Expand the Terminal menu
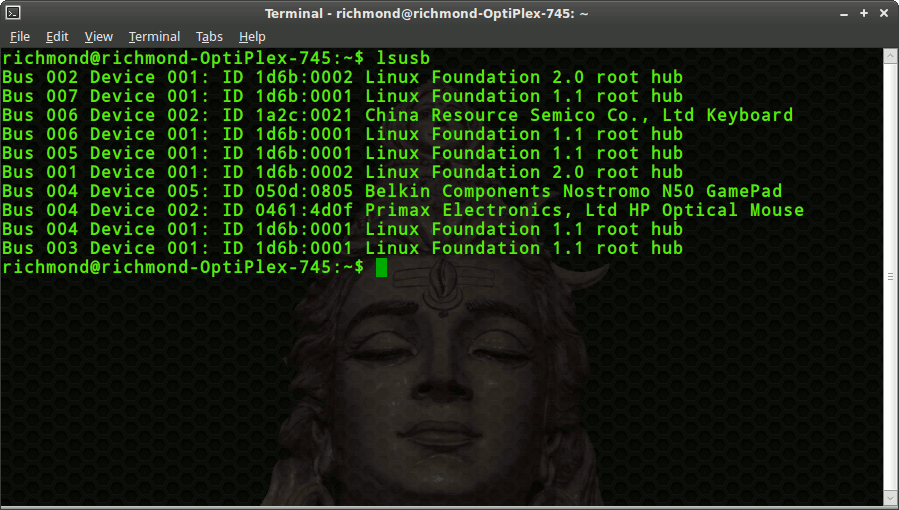 (x=154, y=37)
